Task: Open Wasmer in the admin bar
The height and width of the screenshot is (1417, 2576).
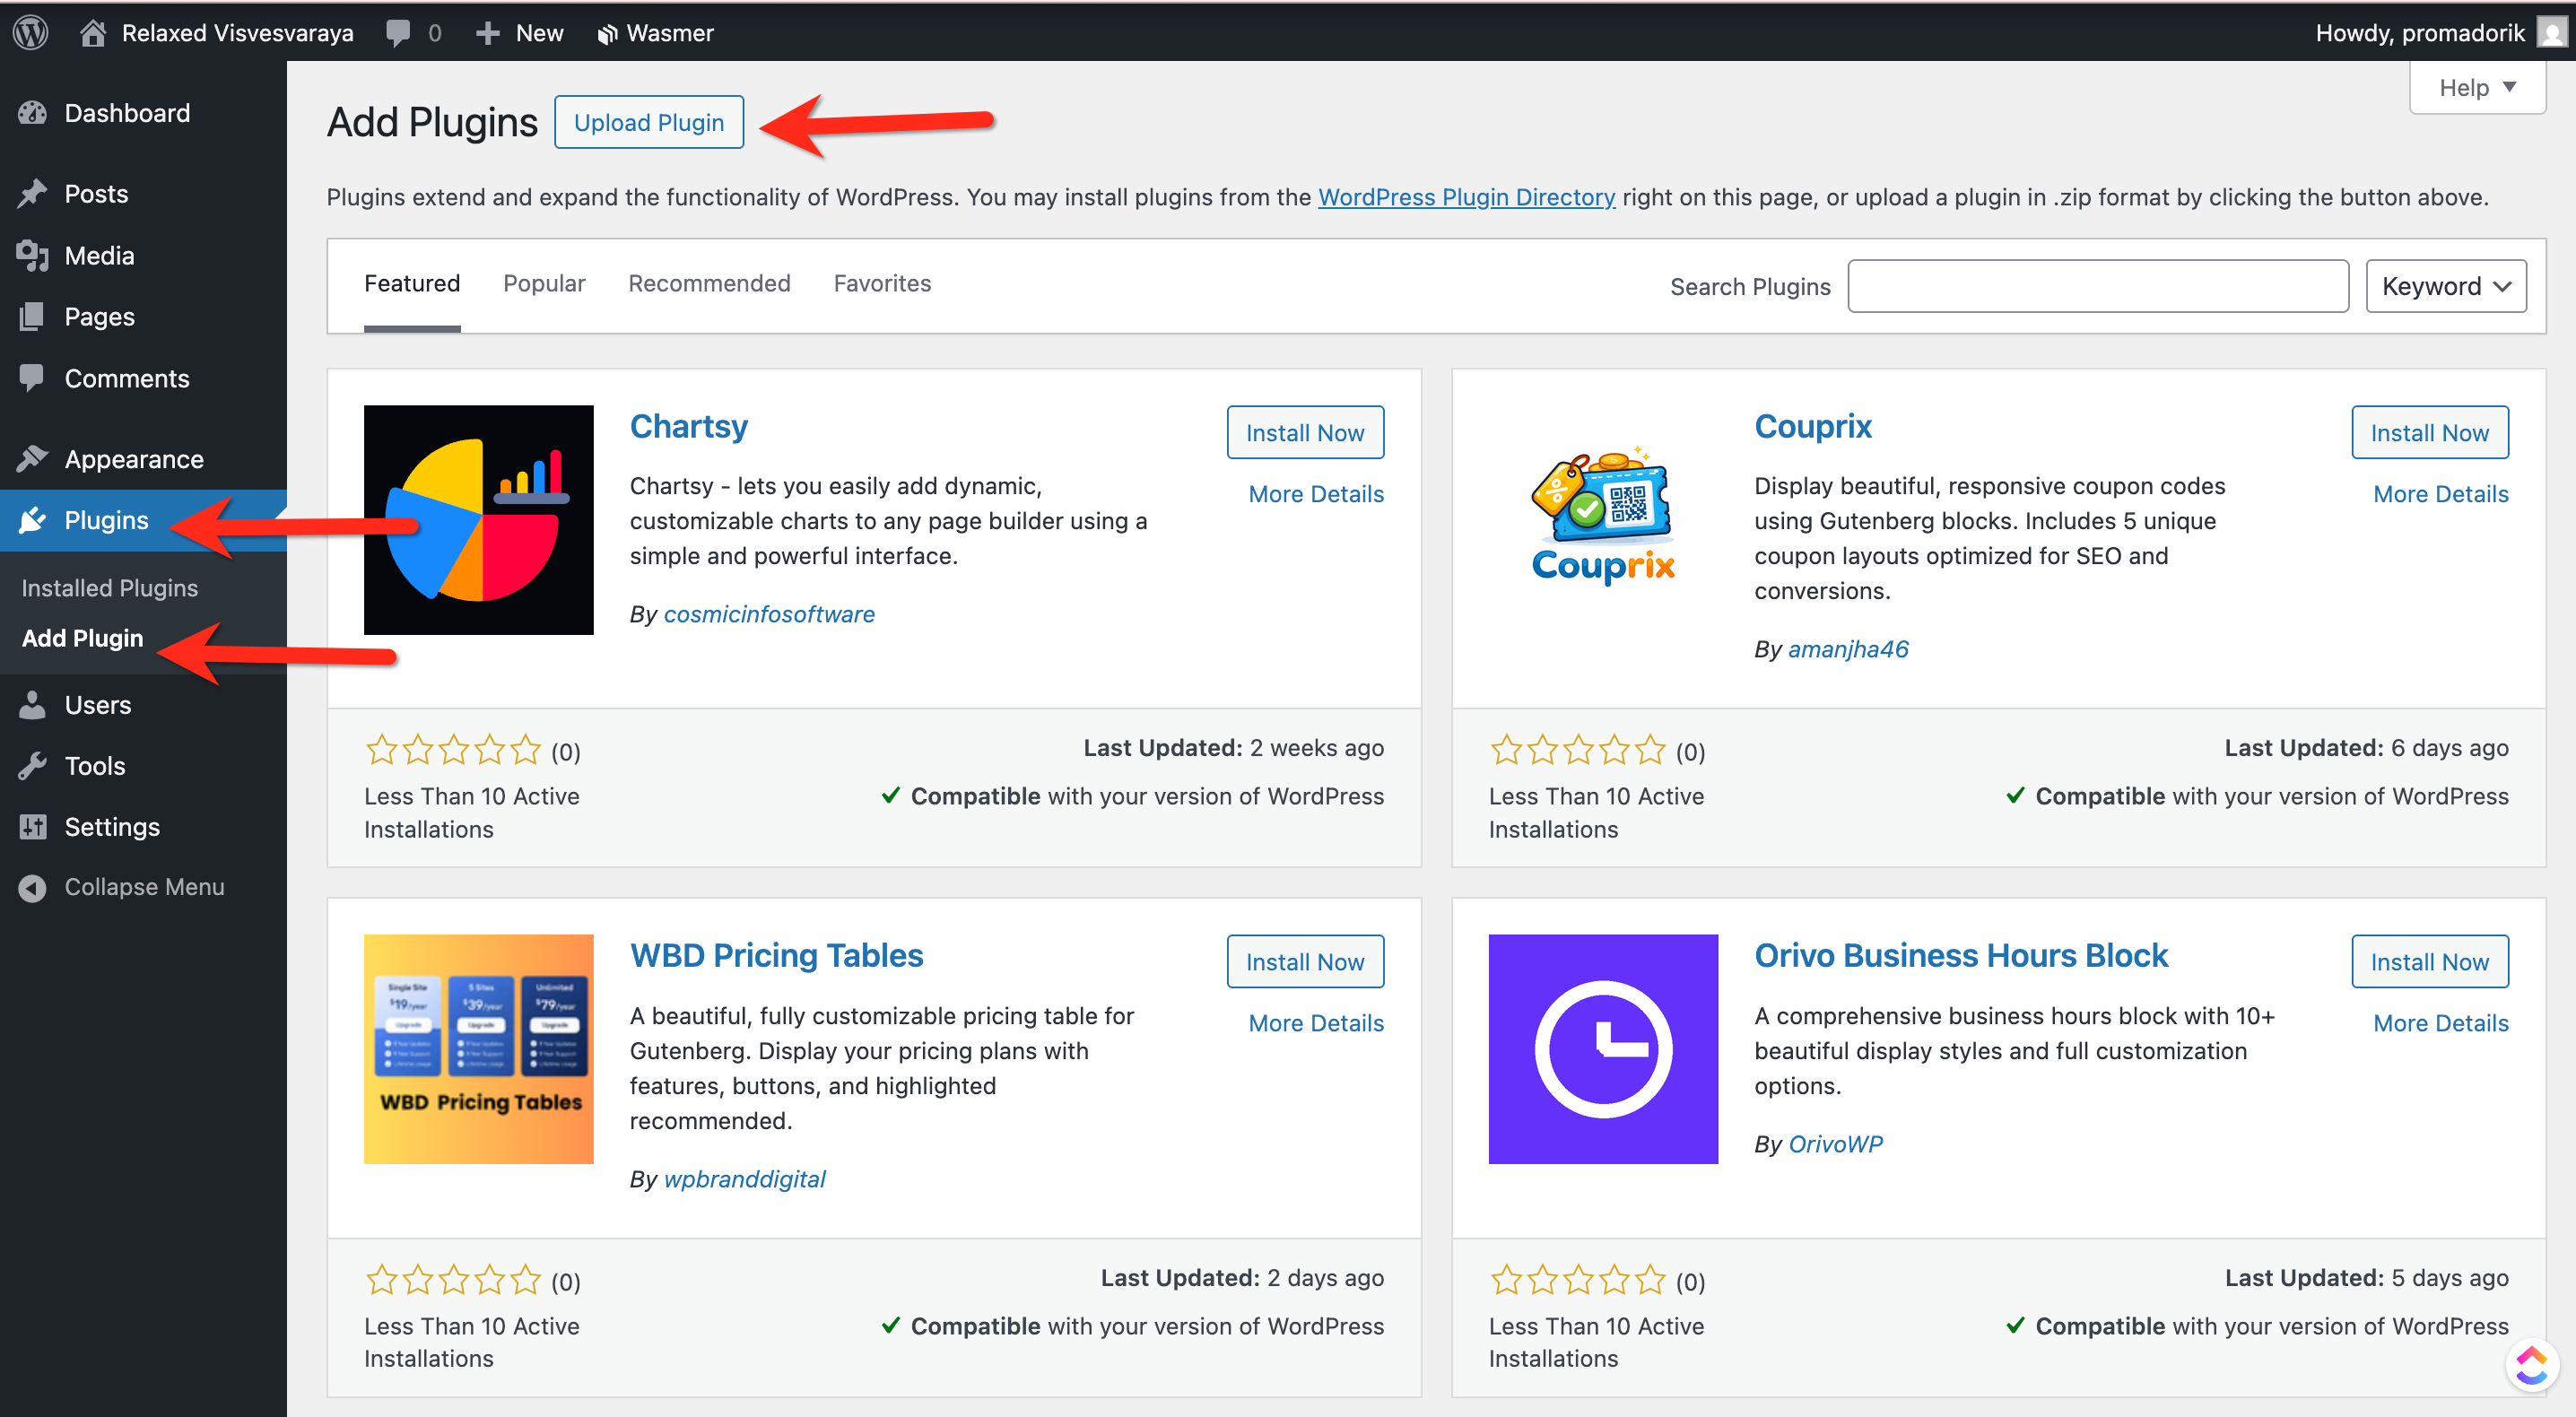Action: [x=655, y=32]
